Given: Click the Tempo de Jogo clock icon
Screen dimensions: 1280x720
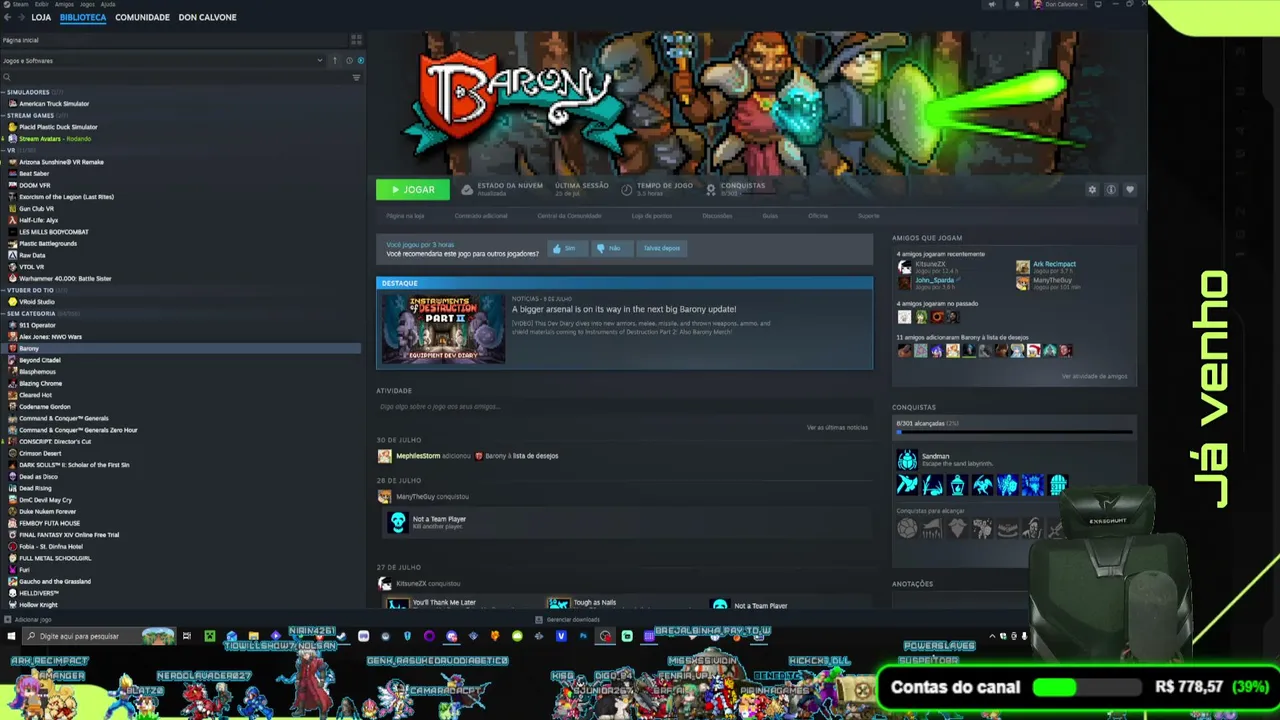Looking at the screenshot, I should [x=627, y=189].
